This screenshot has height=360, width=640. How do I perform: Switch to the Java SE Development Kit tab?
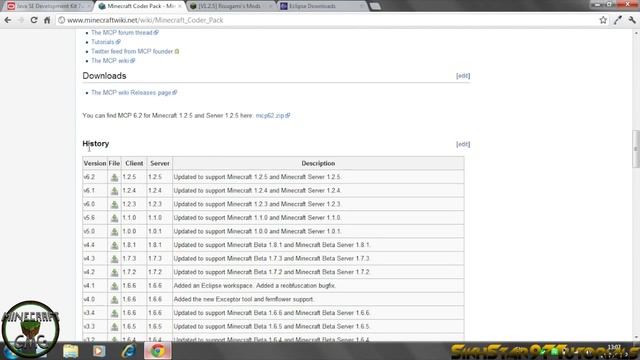(48, 6)
